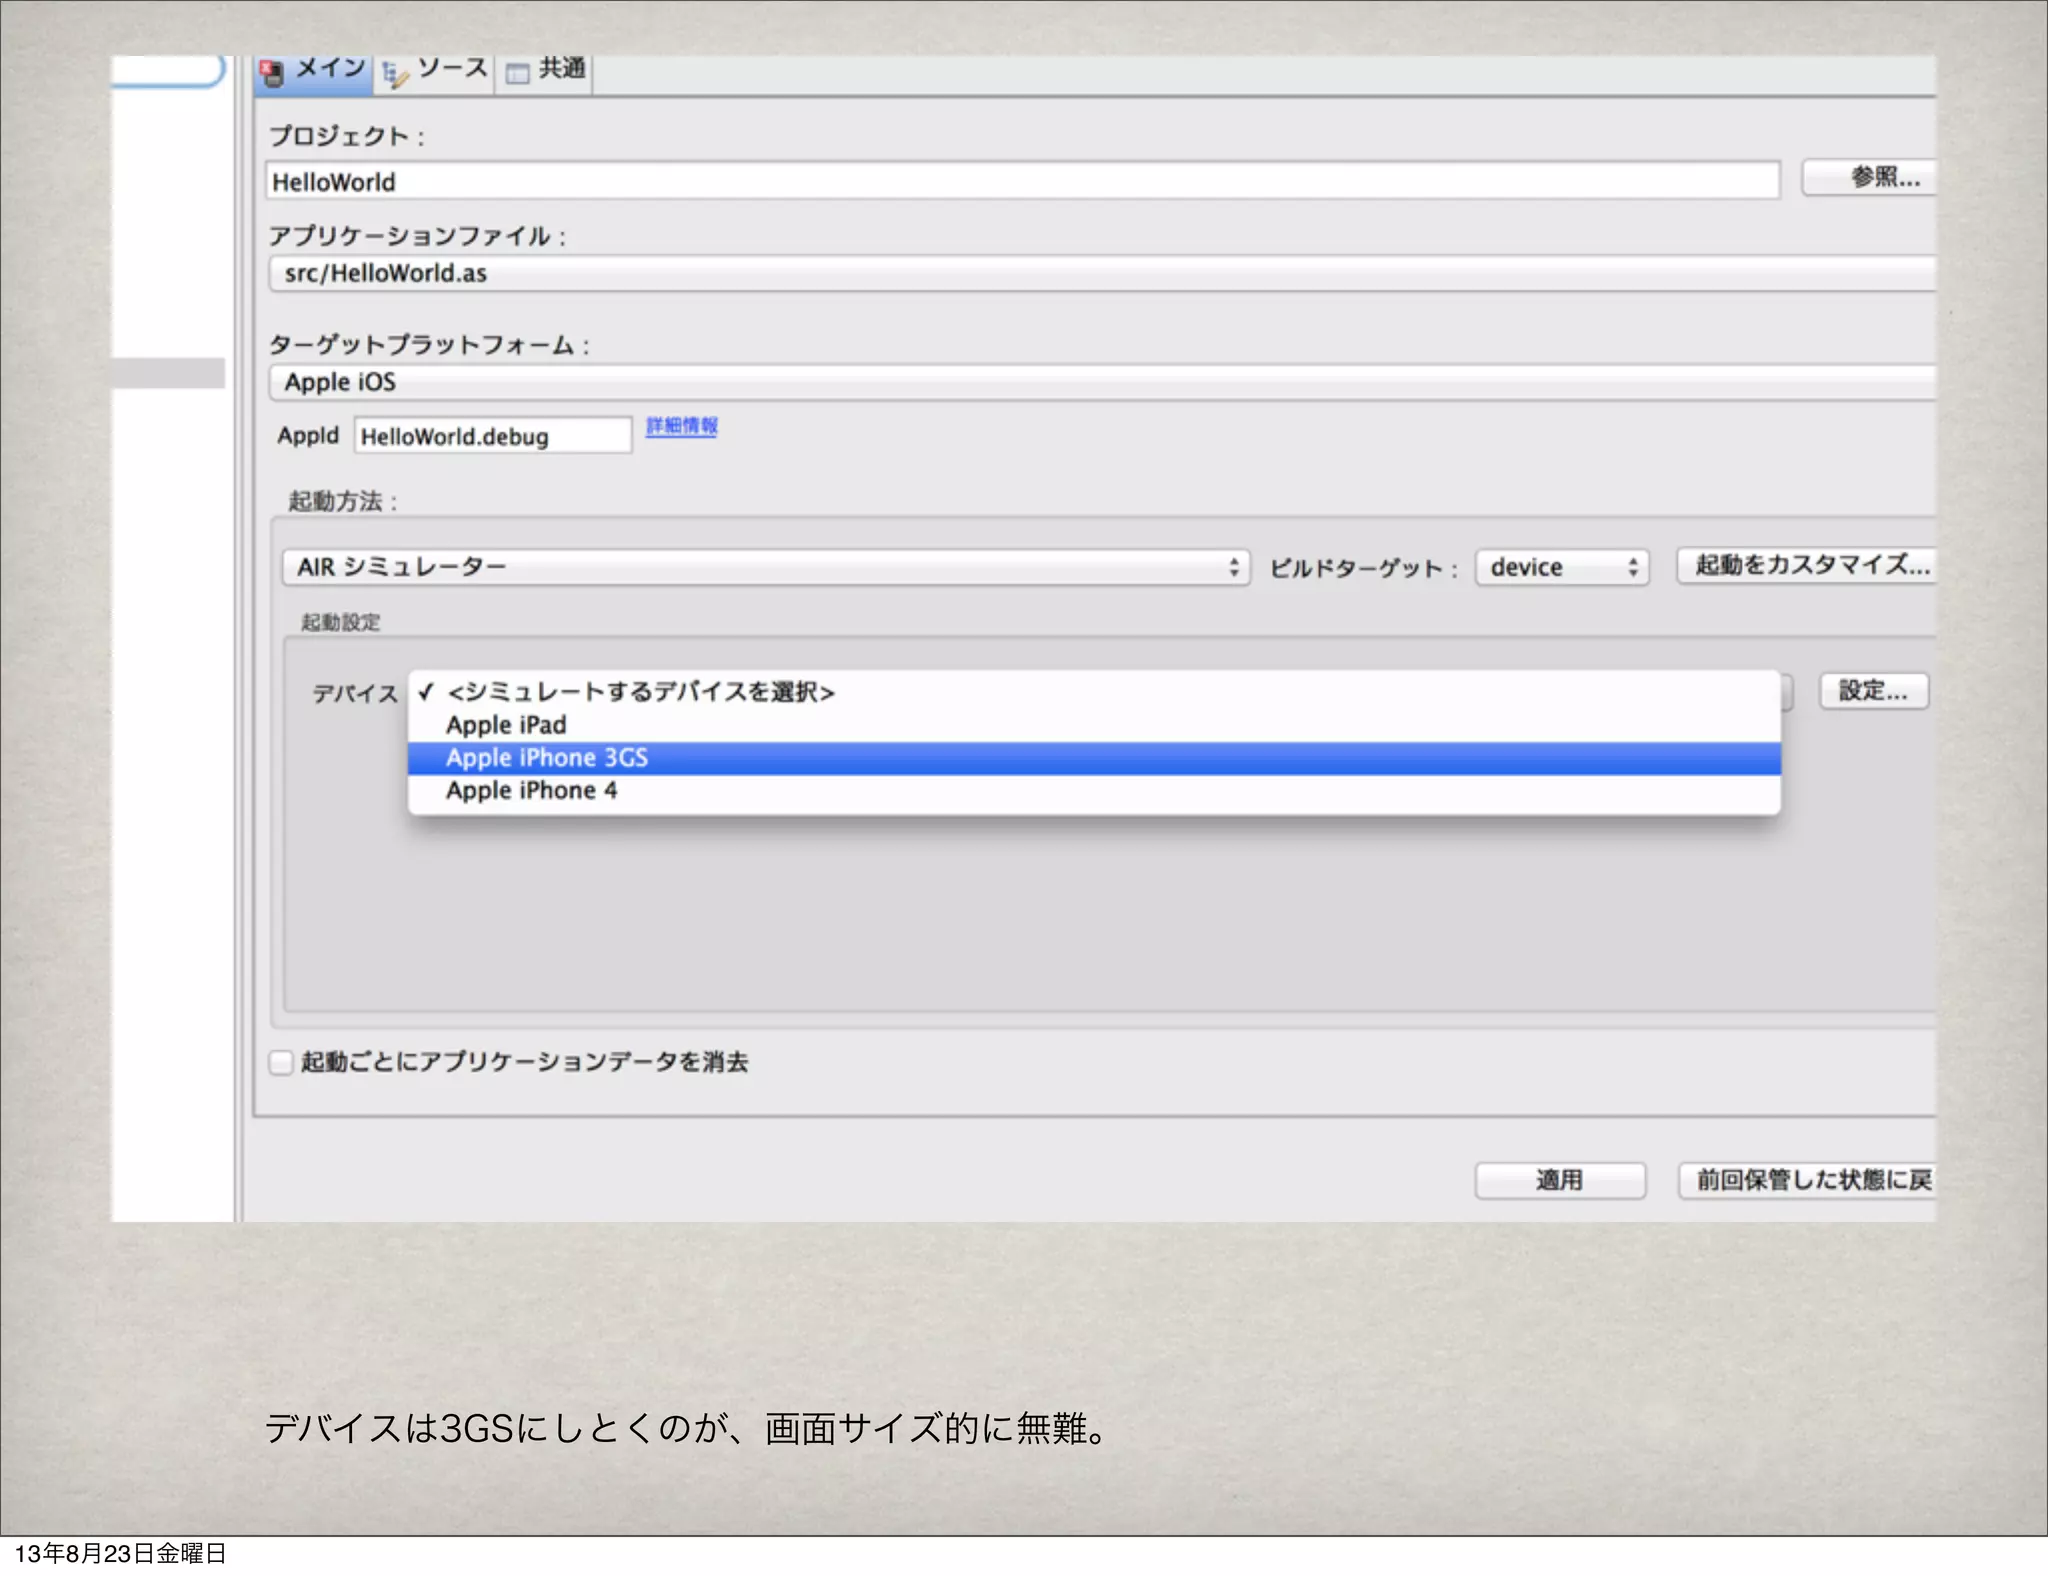Choose Apple iPad from device list

[1094, 725]
